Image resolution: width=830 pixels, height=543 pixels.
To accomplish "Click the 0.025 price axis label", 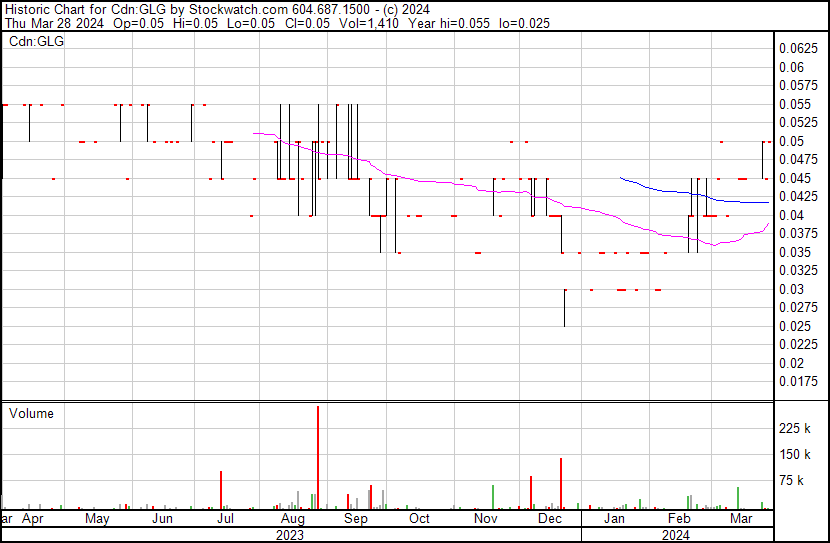I will 795,326.
